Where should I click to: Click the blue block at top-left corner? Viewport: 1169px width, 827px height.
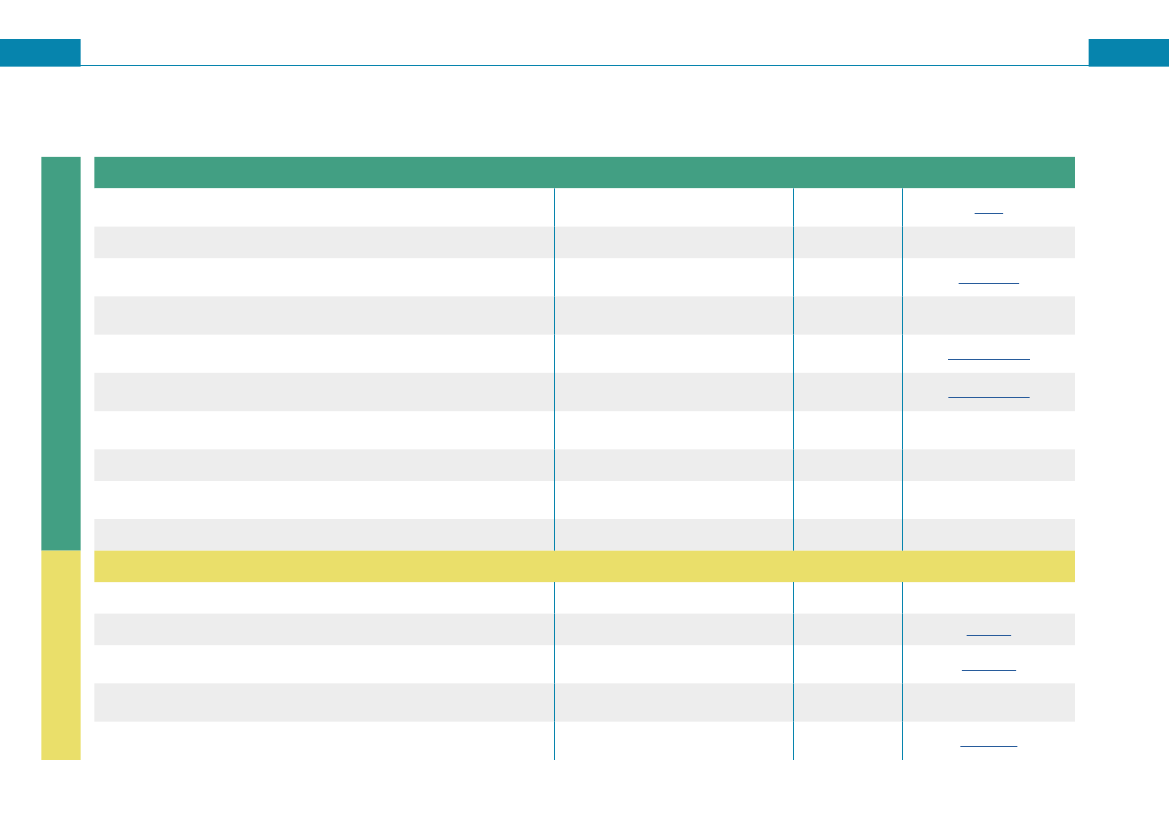[x=40, y=52]
